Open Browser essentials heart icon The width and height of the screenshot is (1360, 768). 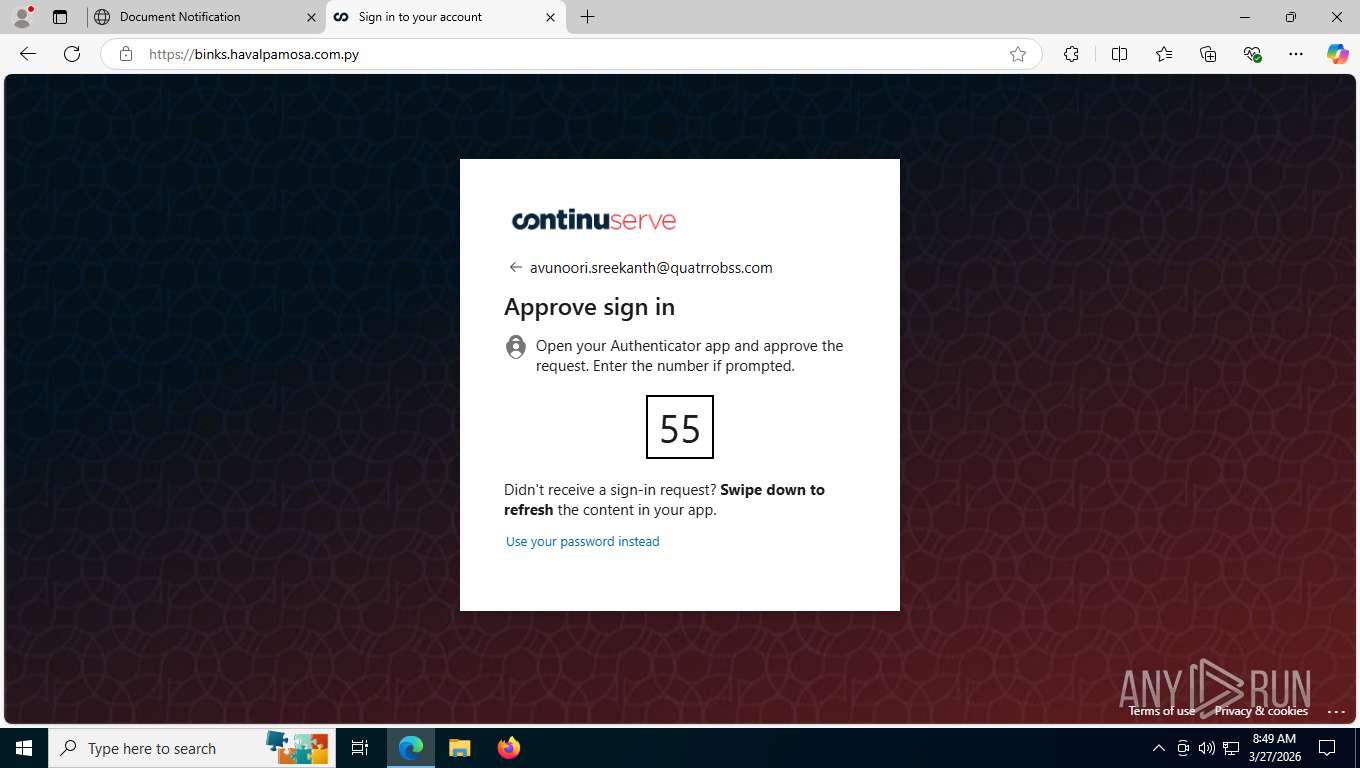click(x=1252, y=54)
